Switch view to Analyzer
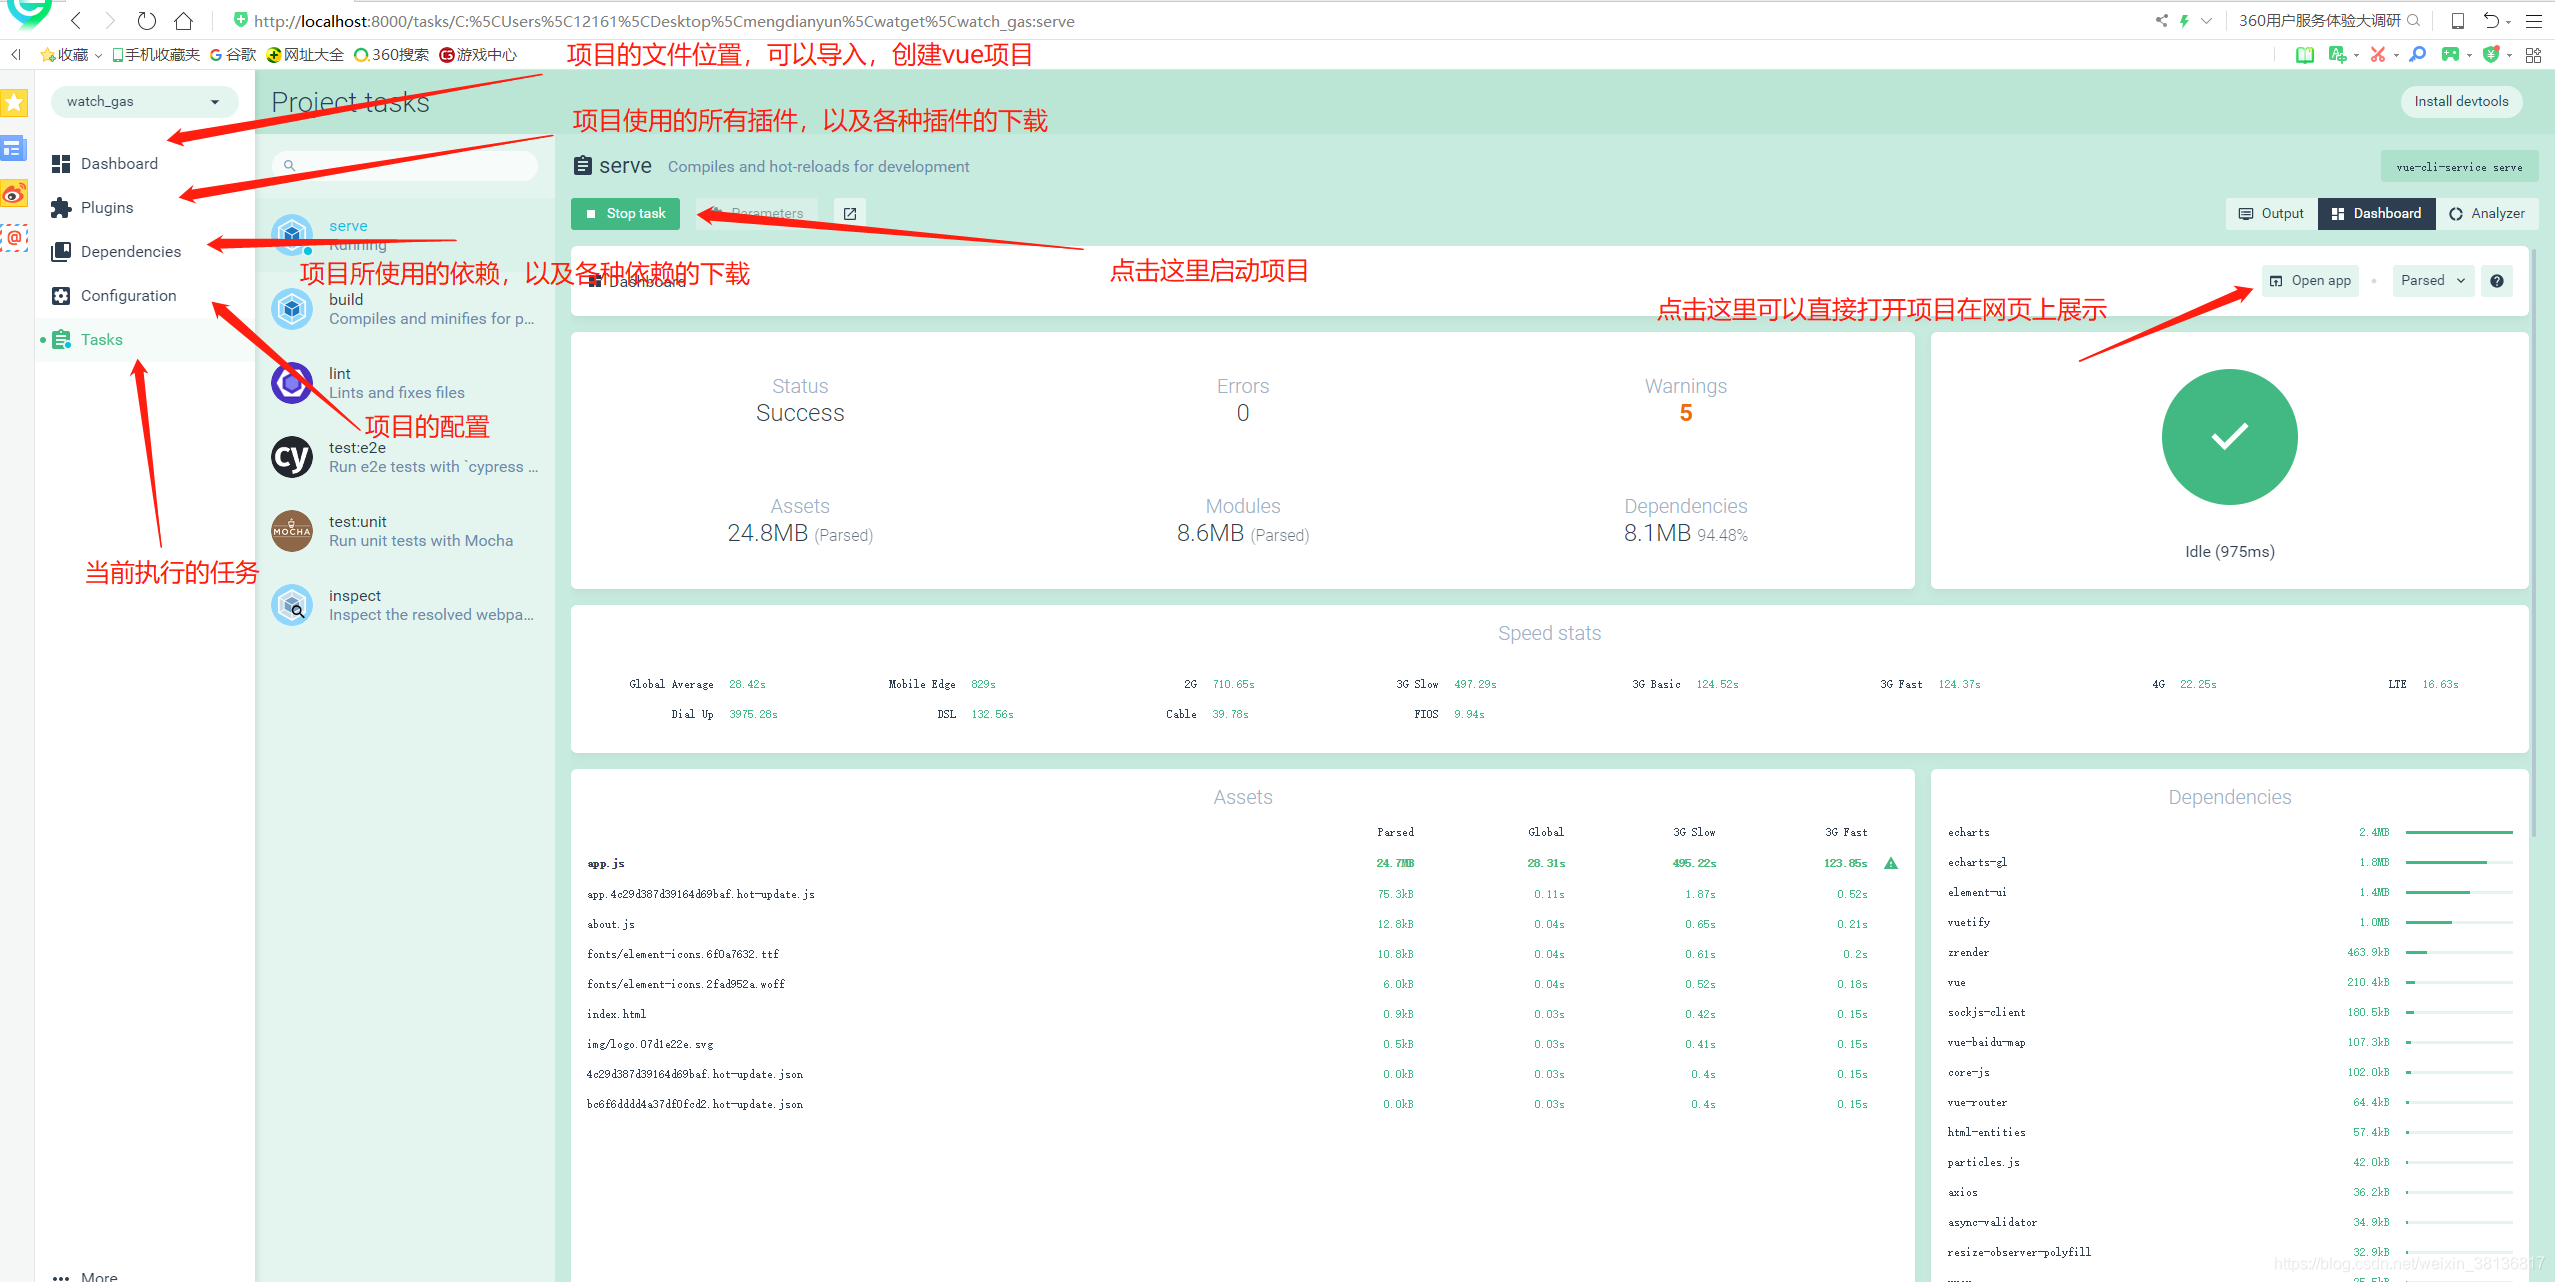This screenshot has height=1282, width=2555. pos(2486,213)
